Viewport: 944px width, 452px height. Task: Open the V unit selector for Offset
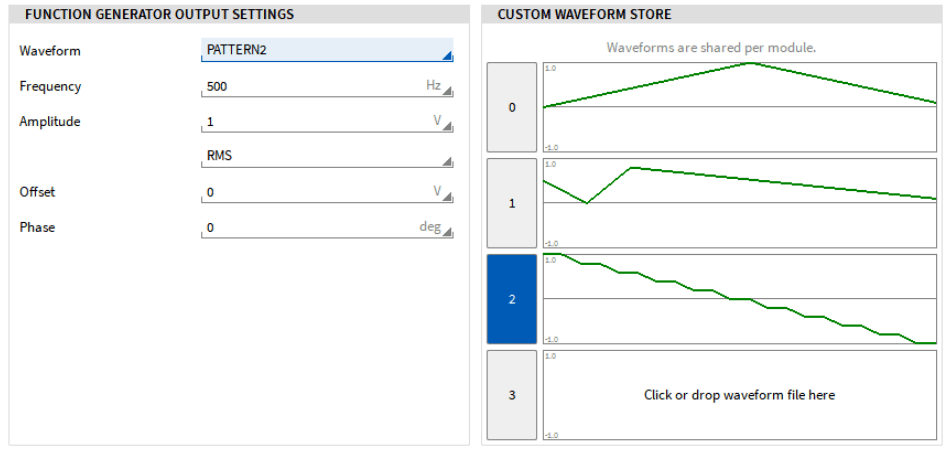(x=442, y=192)
